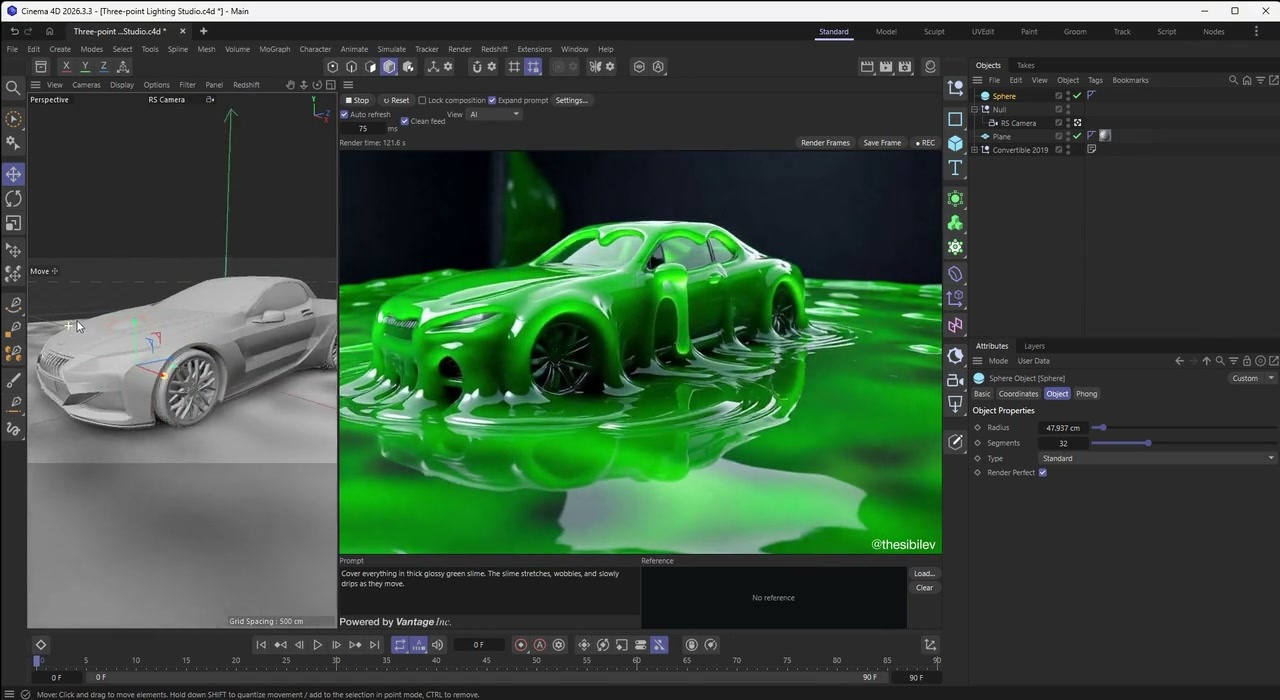1280x700 pixels.
Task: Toggle Sphere visibility dots
Action: click(1068, 96)
